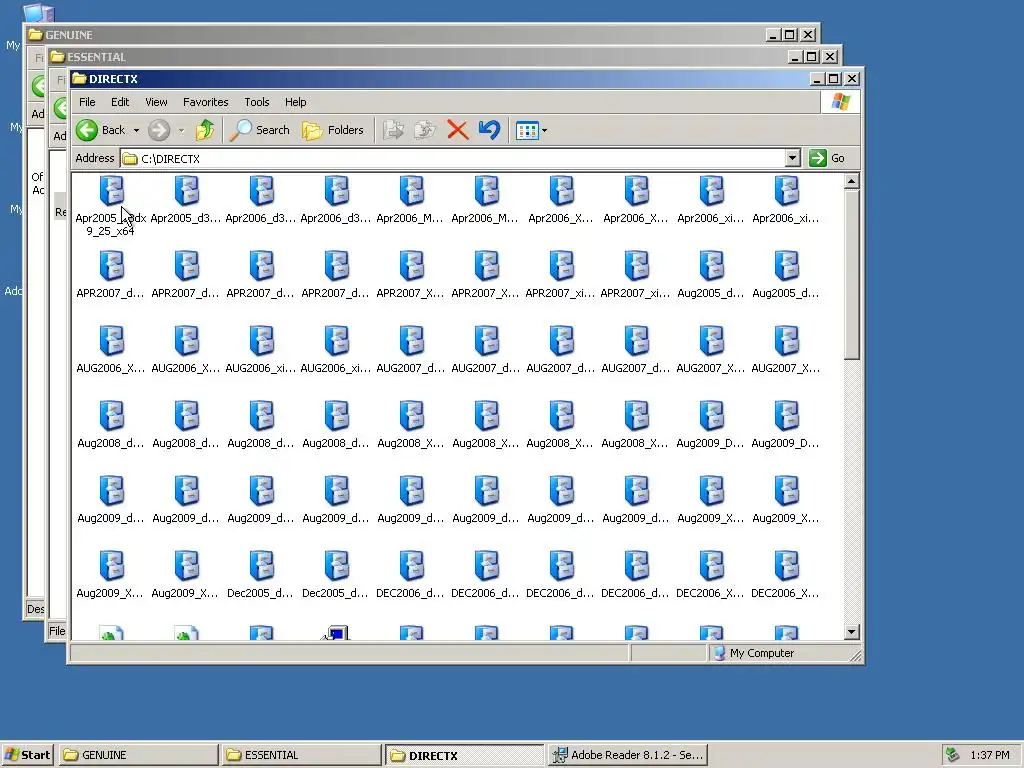Open the Search pane

pos(259,130)
